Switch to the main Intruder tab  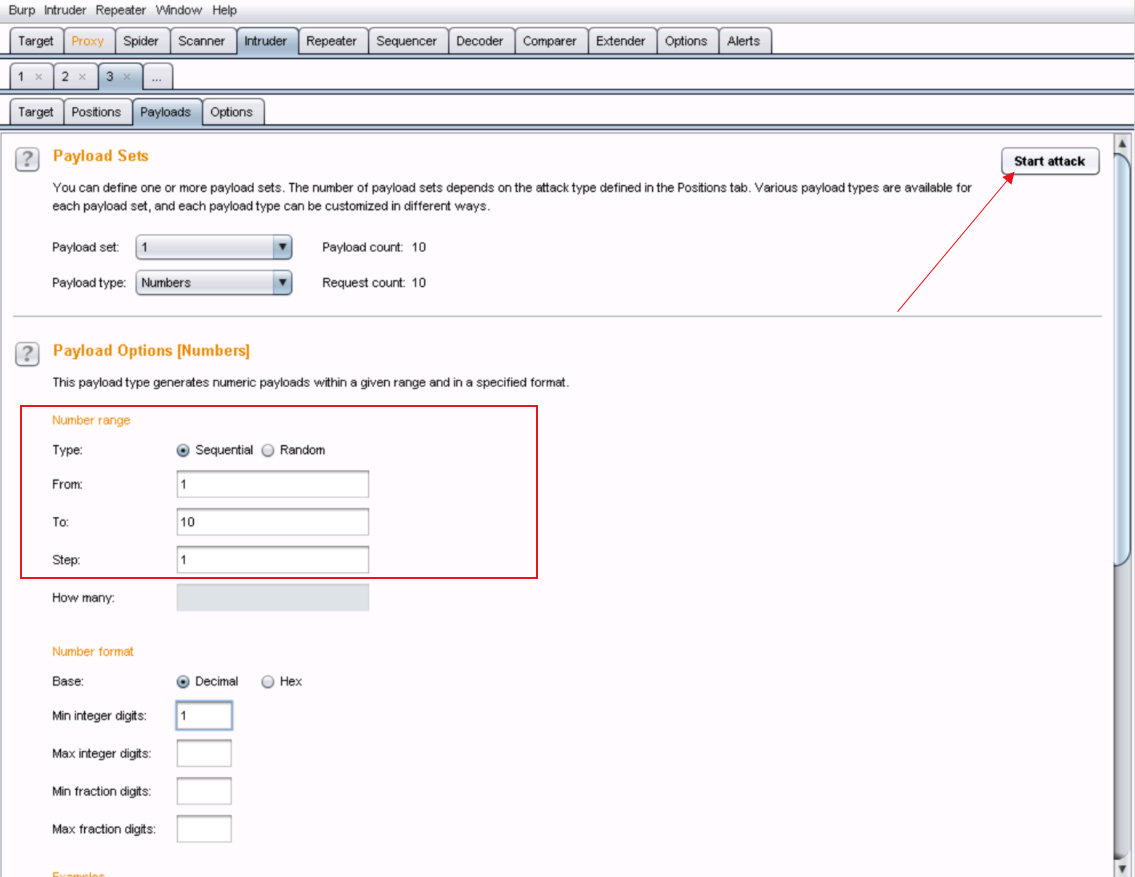[266, 41]
